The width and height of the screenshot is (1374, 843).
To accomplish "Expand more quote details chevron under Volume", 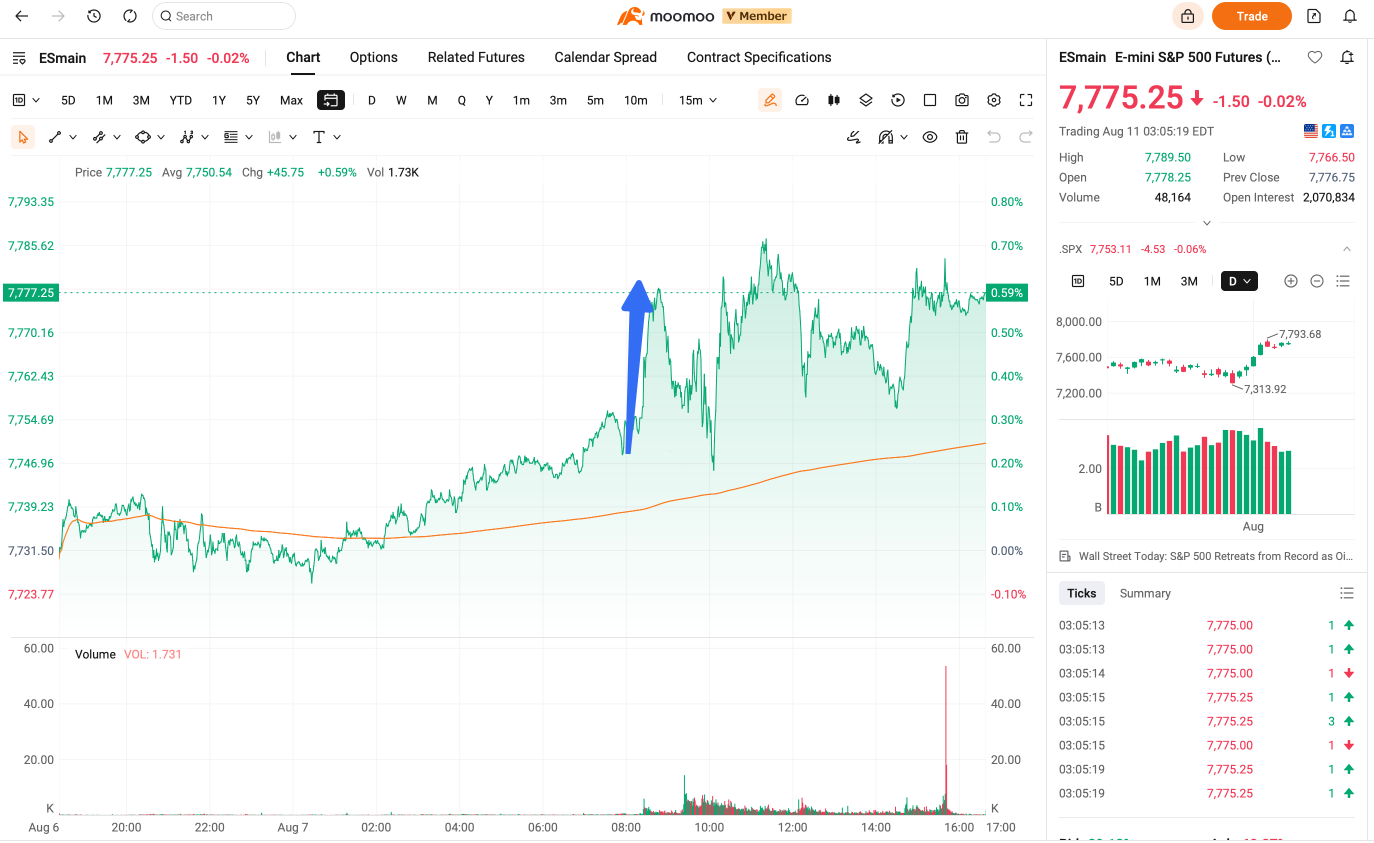I will tap(1207, 223).
